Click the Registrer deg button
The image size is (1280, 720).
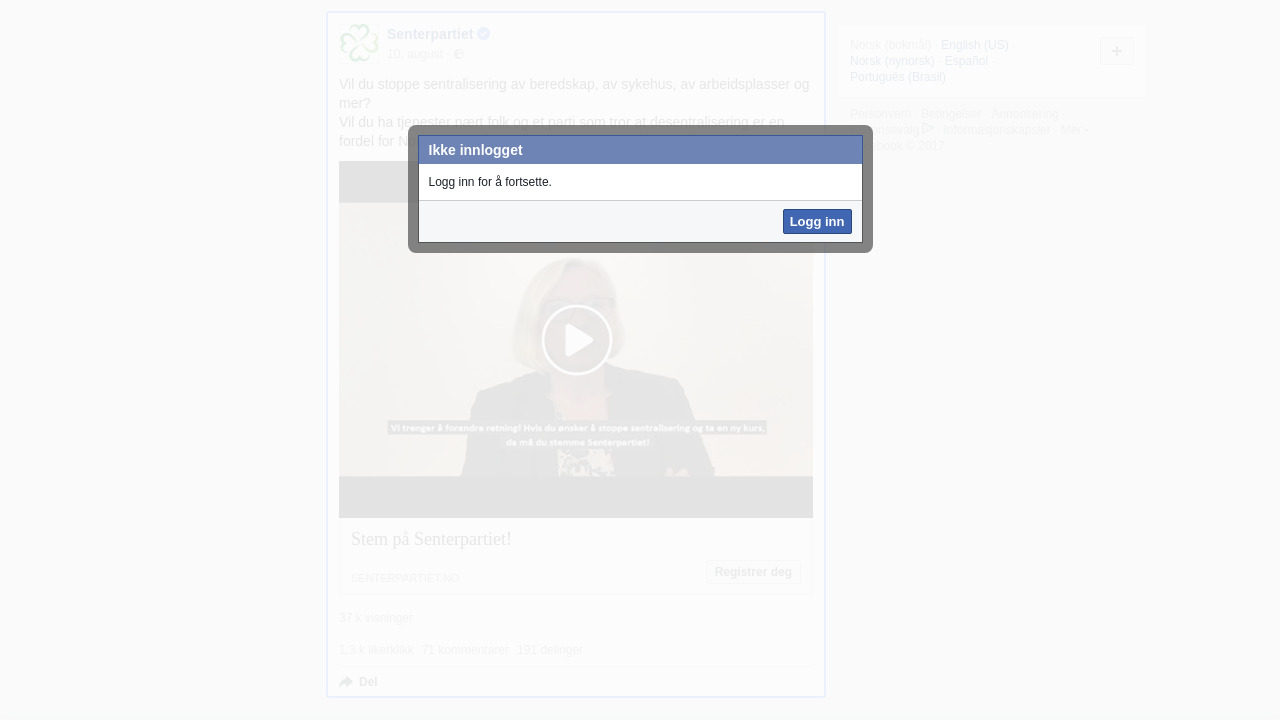click(x=753, y=572)
